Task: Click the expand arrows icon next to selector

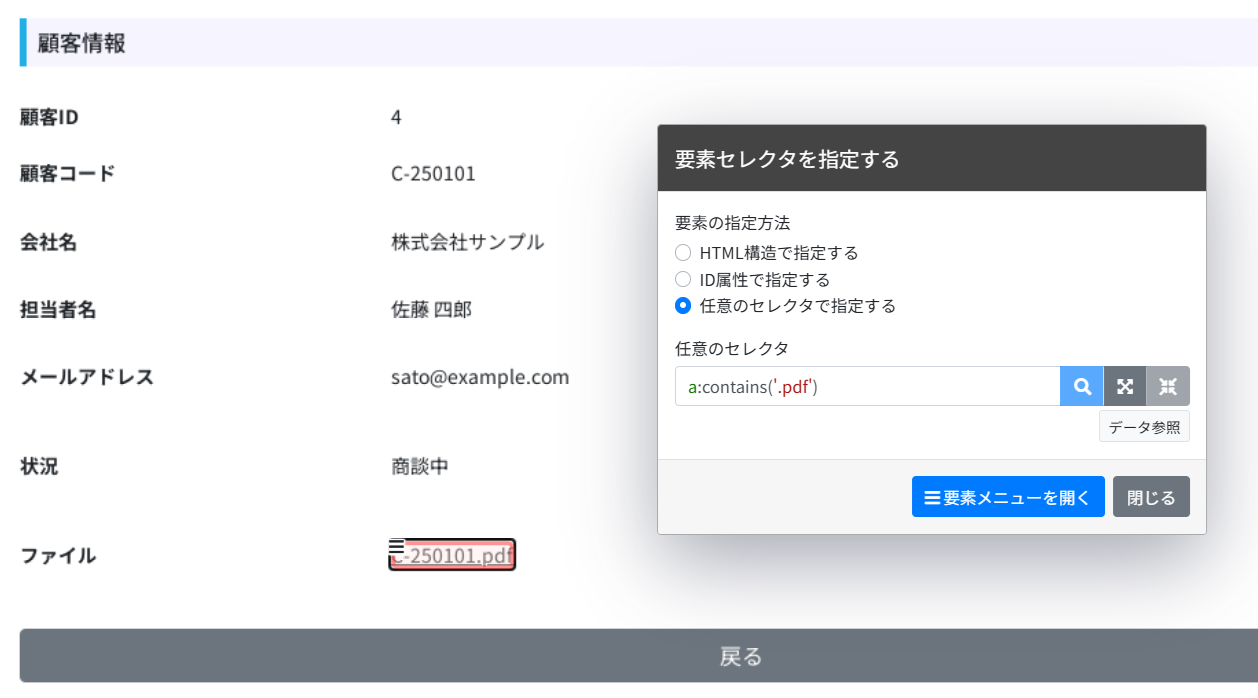Action: [1125, 386]
